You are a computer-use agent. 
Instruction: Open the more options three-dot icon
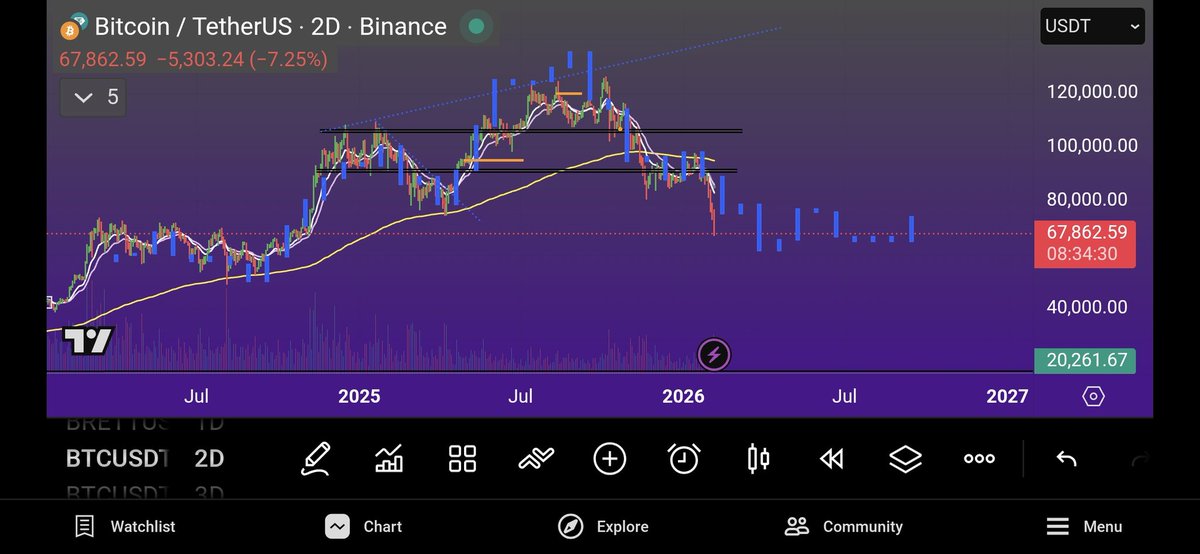(x=979, y=458)
